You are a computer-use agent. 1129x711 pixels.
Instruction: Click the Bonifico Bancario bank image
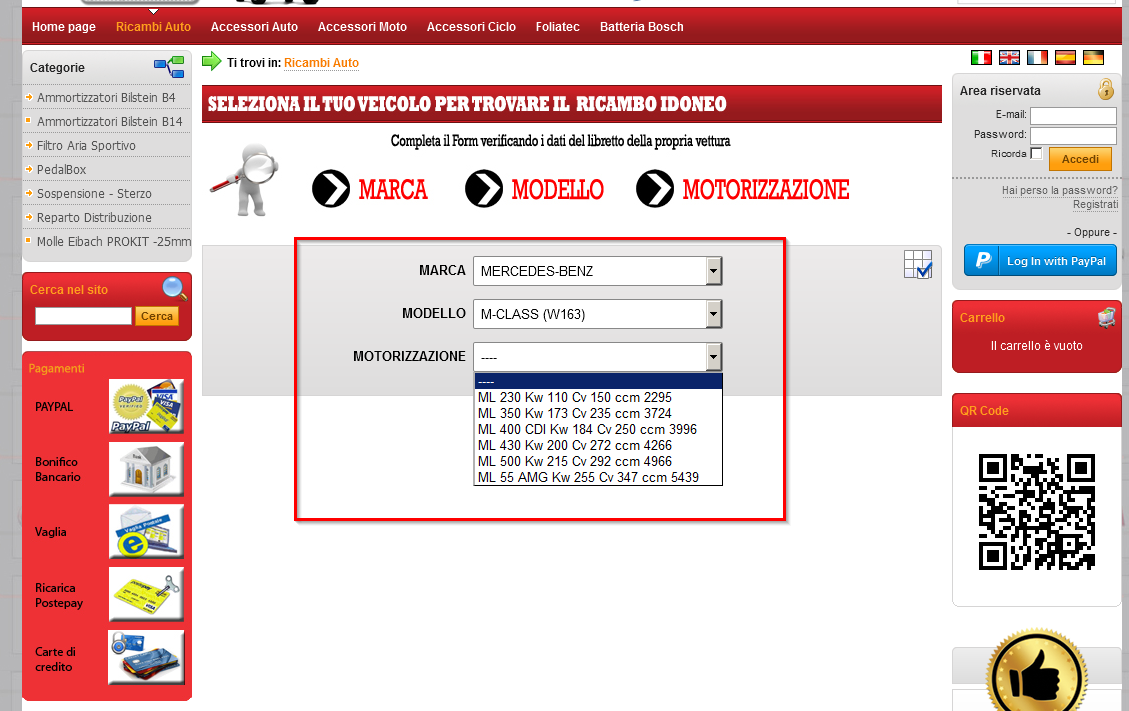click(x=146, y=469)
